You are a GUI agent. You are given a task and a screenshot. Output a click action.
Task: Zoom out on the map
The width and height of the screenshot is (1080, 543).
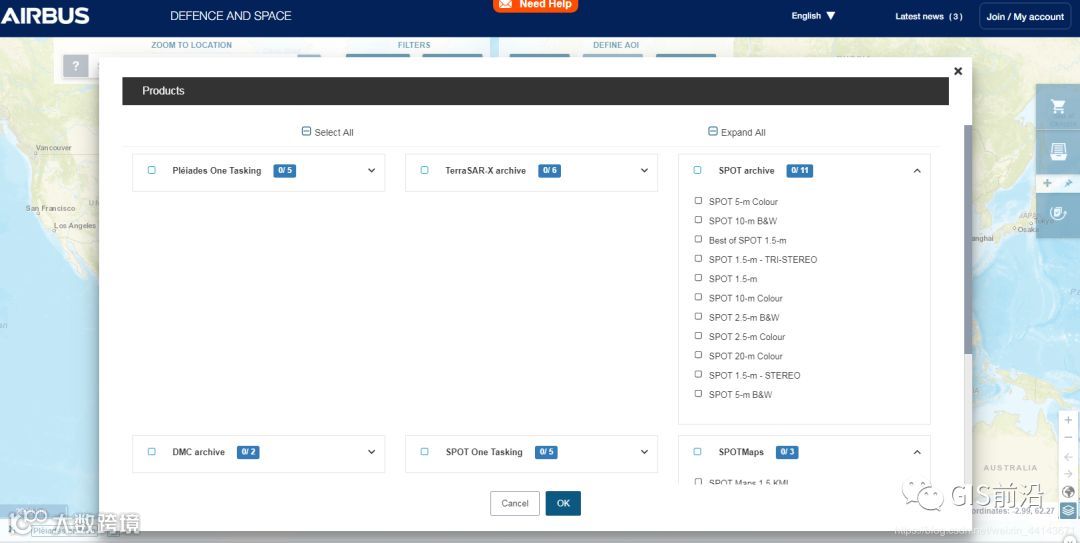coord(1068,438)
